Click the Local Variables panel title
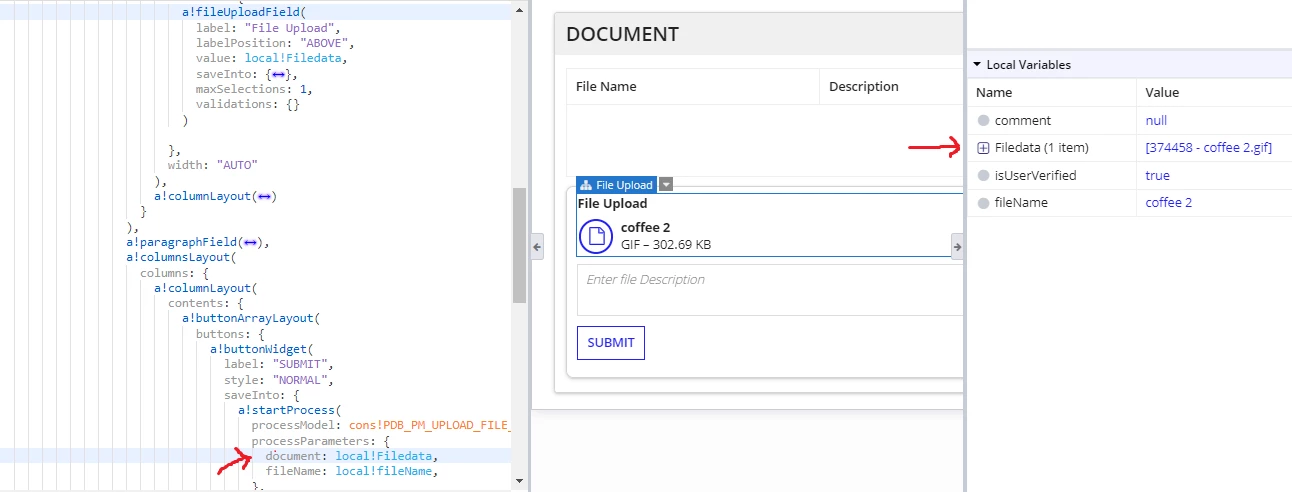1292x492 pixels. click(1028, 64)
